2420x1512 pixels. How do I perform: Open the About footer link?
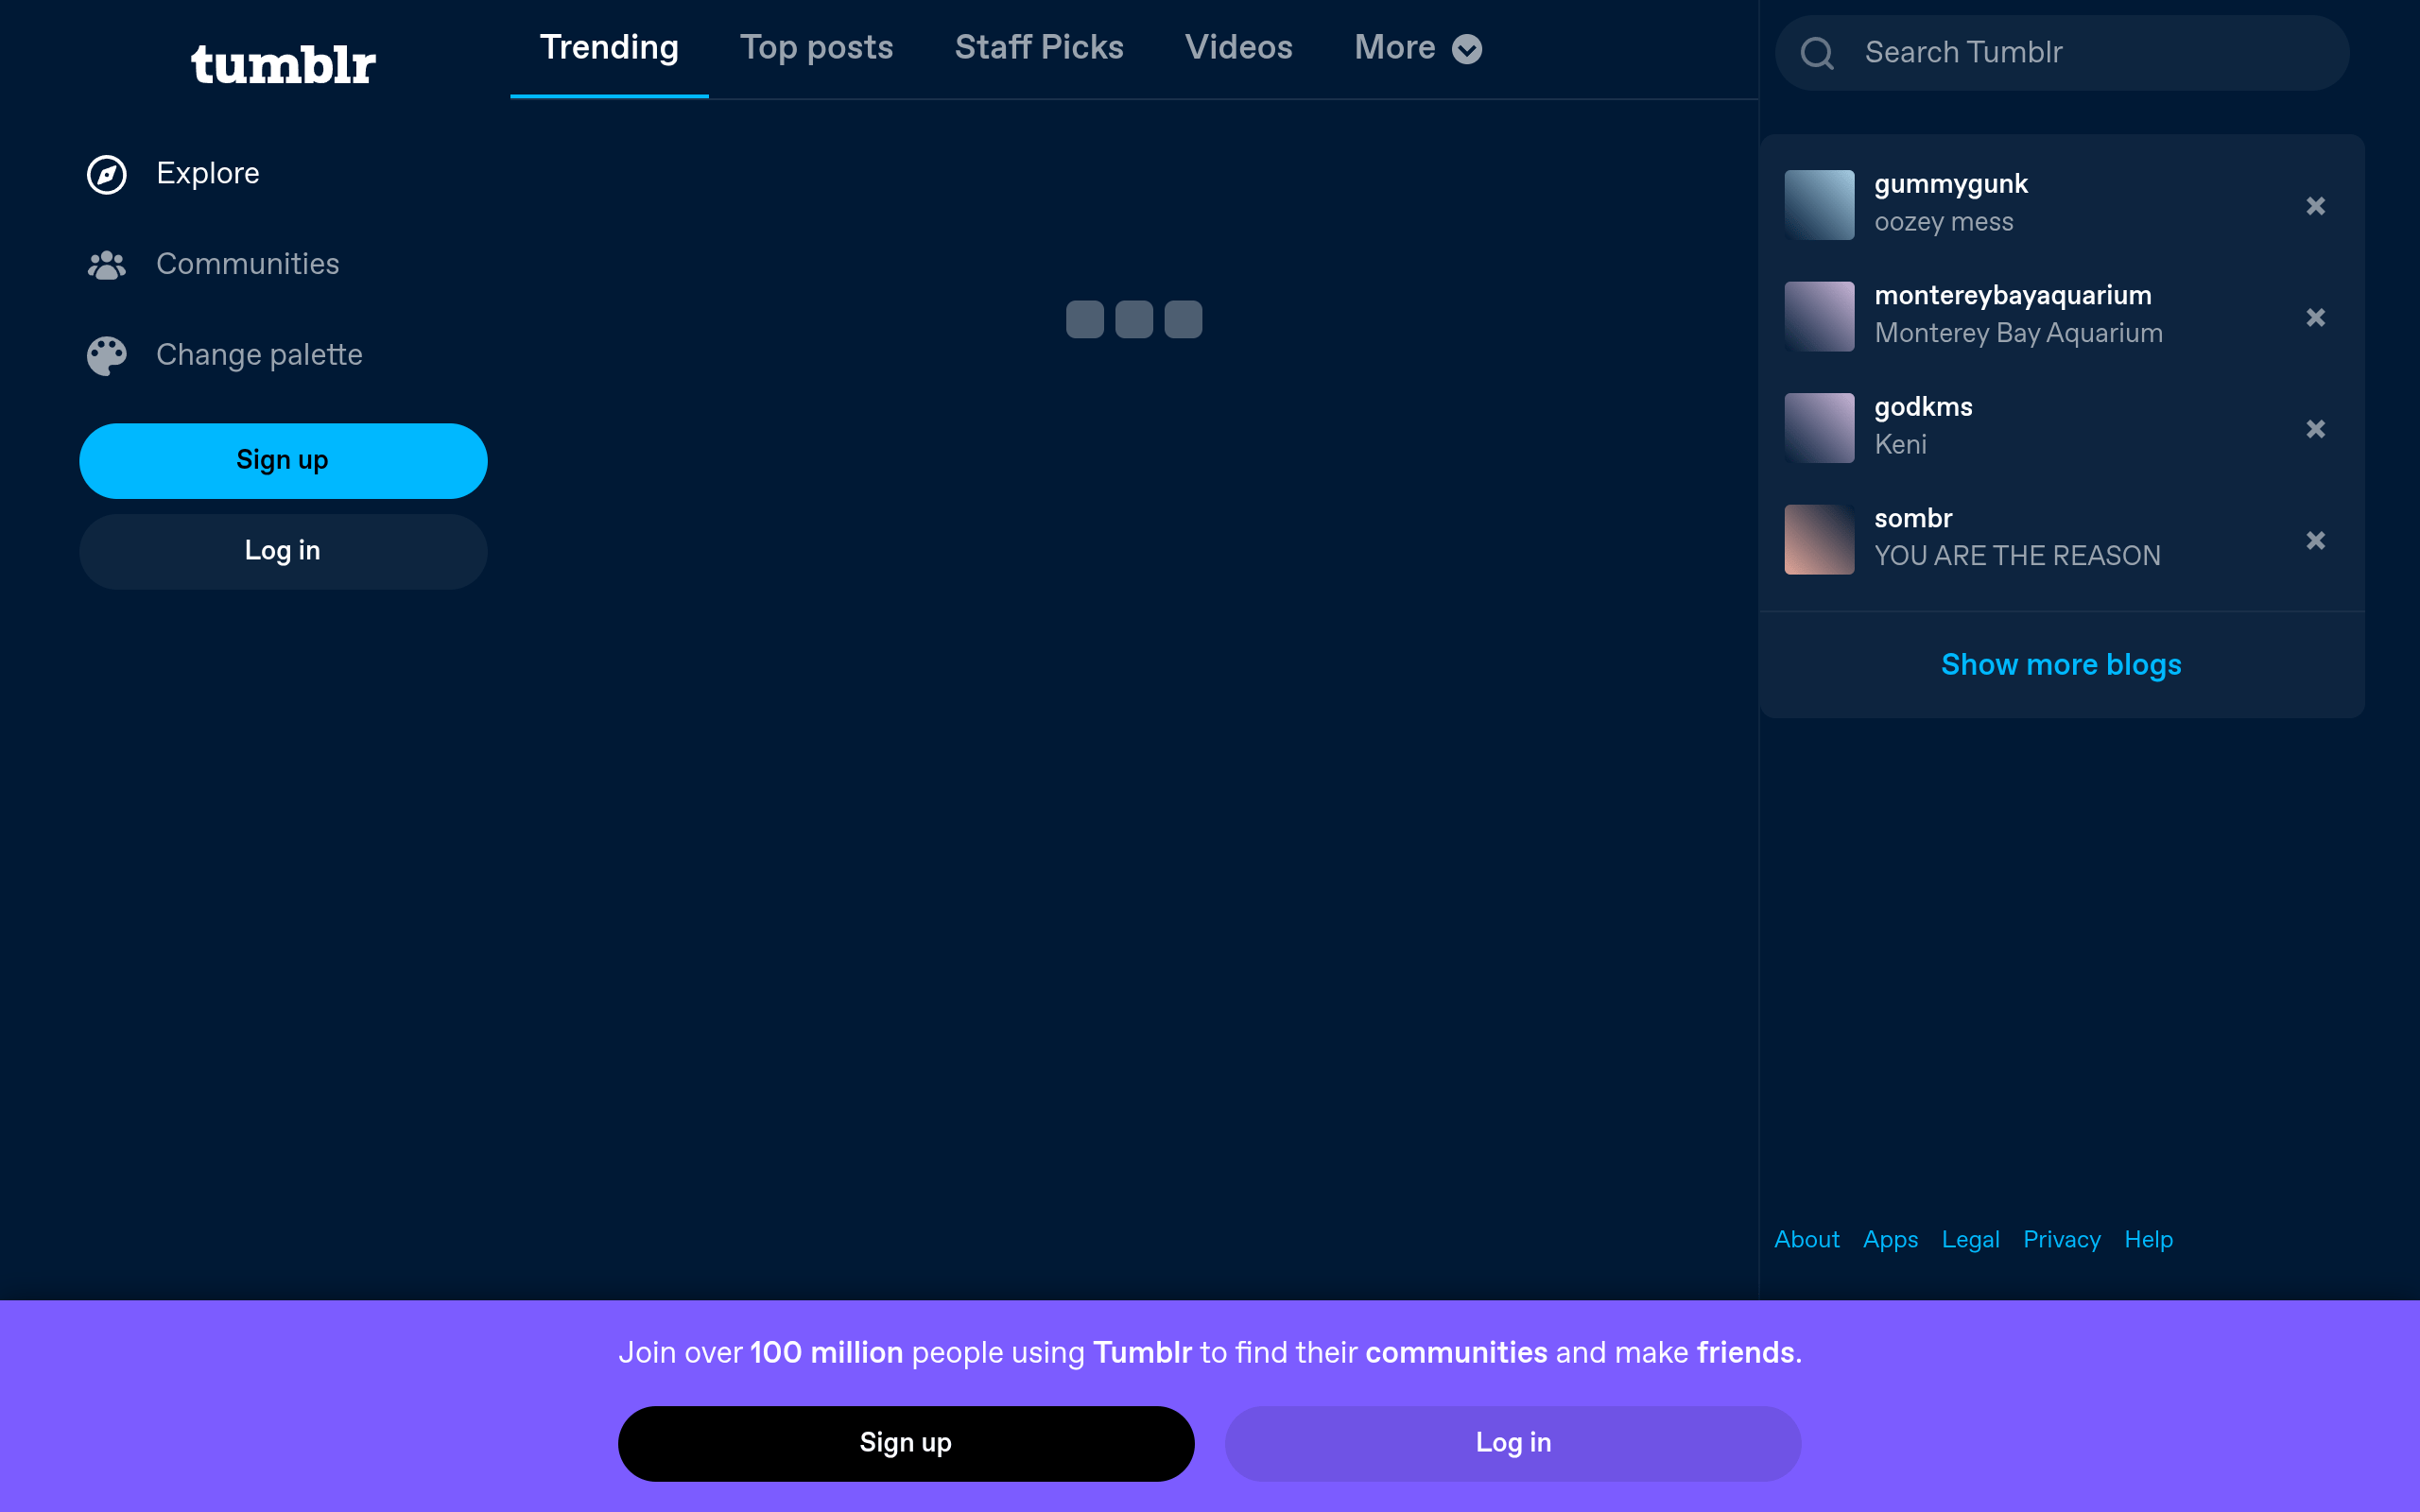(1806, 1240)
